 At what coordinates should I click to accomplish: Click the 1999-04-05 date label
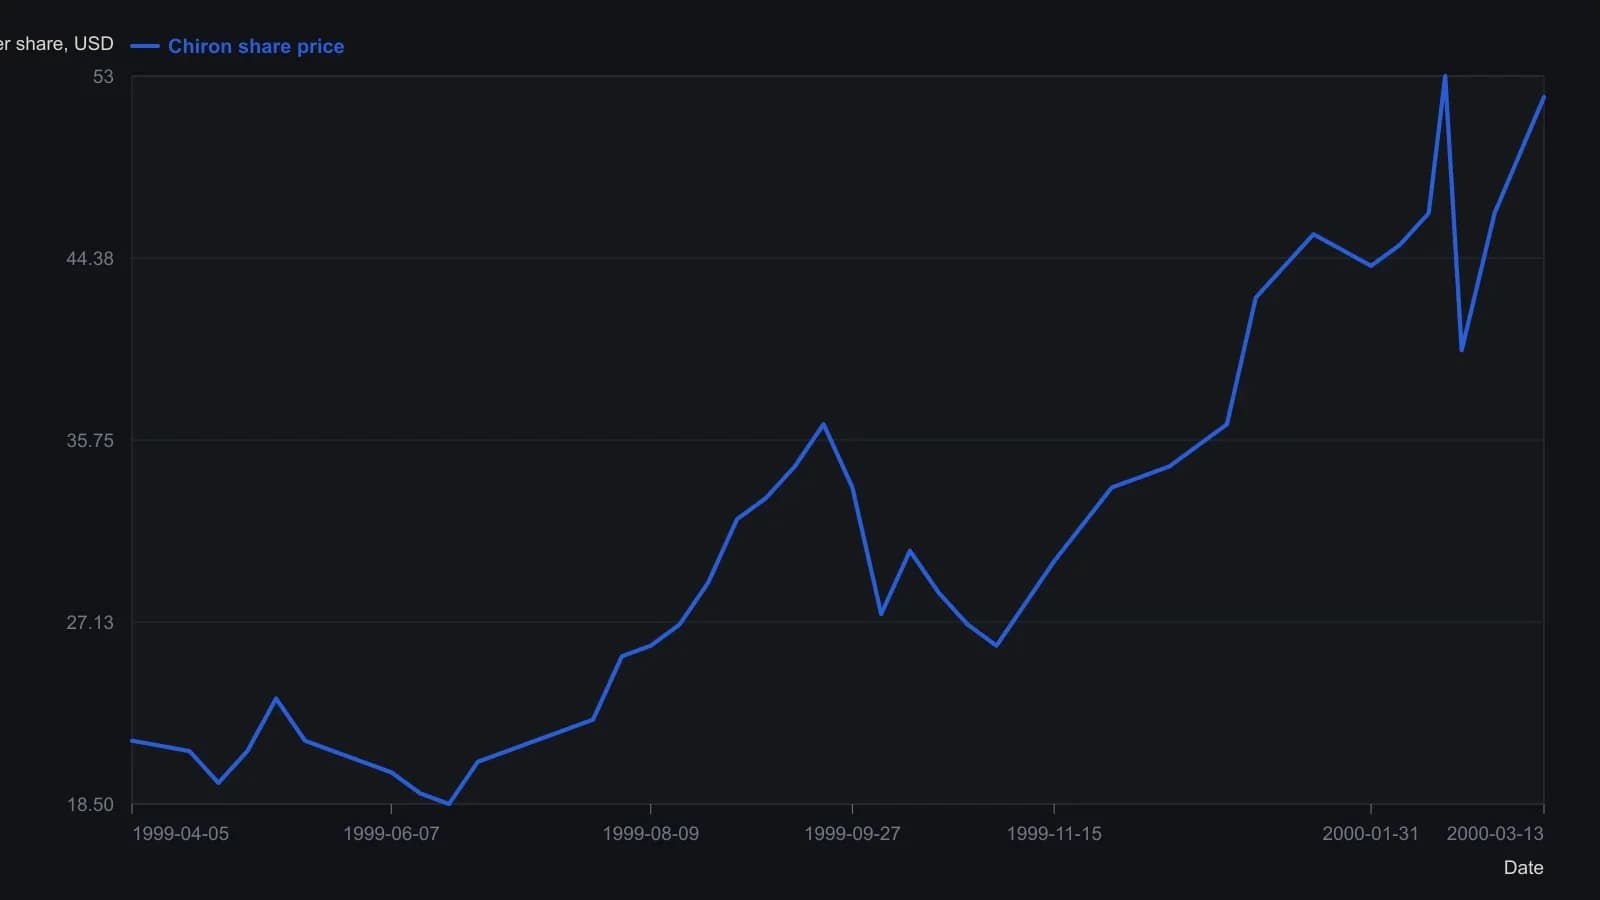180,834
